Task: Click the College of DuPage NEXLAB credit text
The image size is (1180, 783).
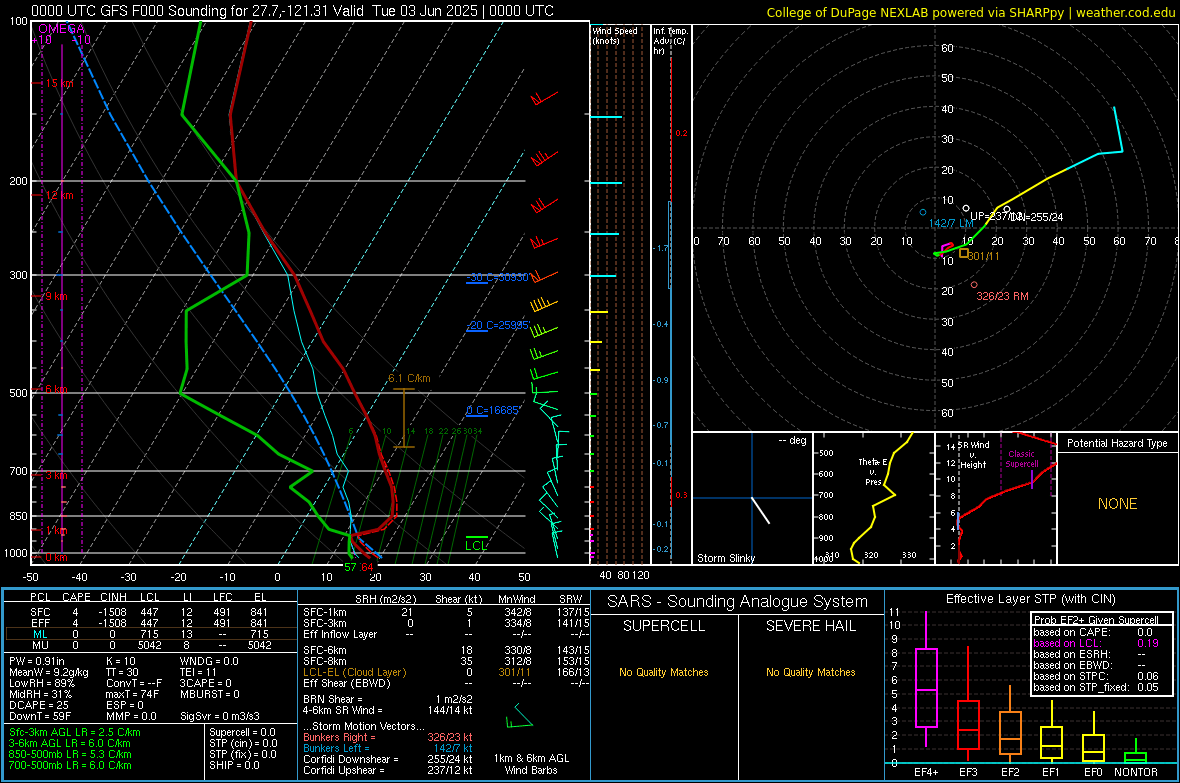Action: (x=970, y=13)
